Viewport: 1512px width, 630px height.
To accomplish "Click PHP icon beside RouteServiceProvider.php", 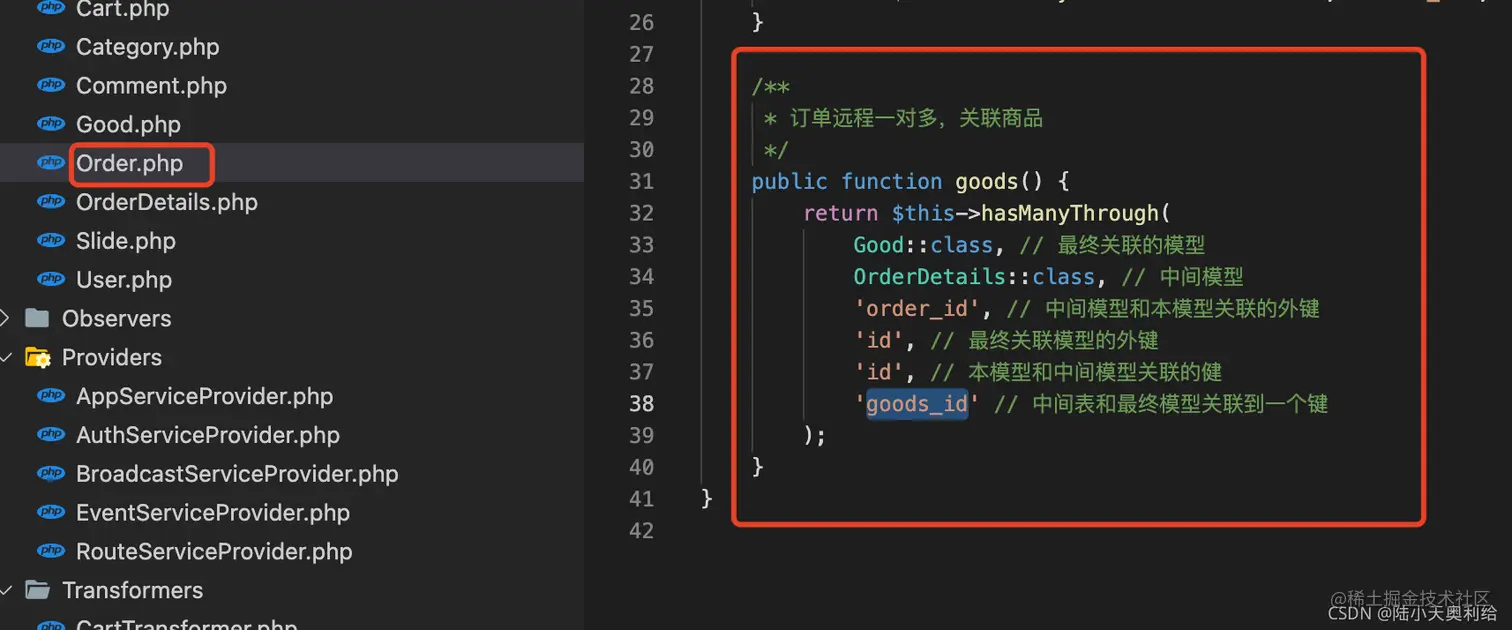I will (51, 552).
